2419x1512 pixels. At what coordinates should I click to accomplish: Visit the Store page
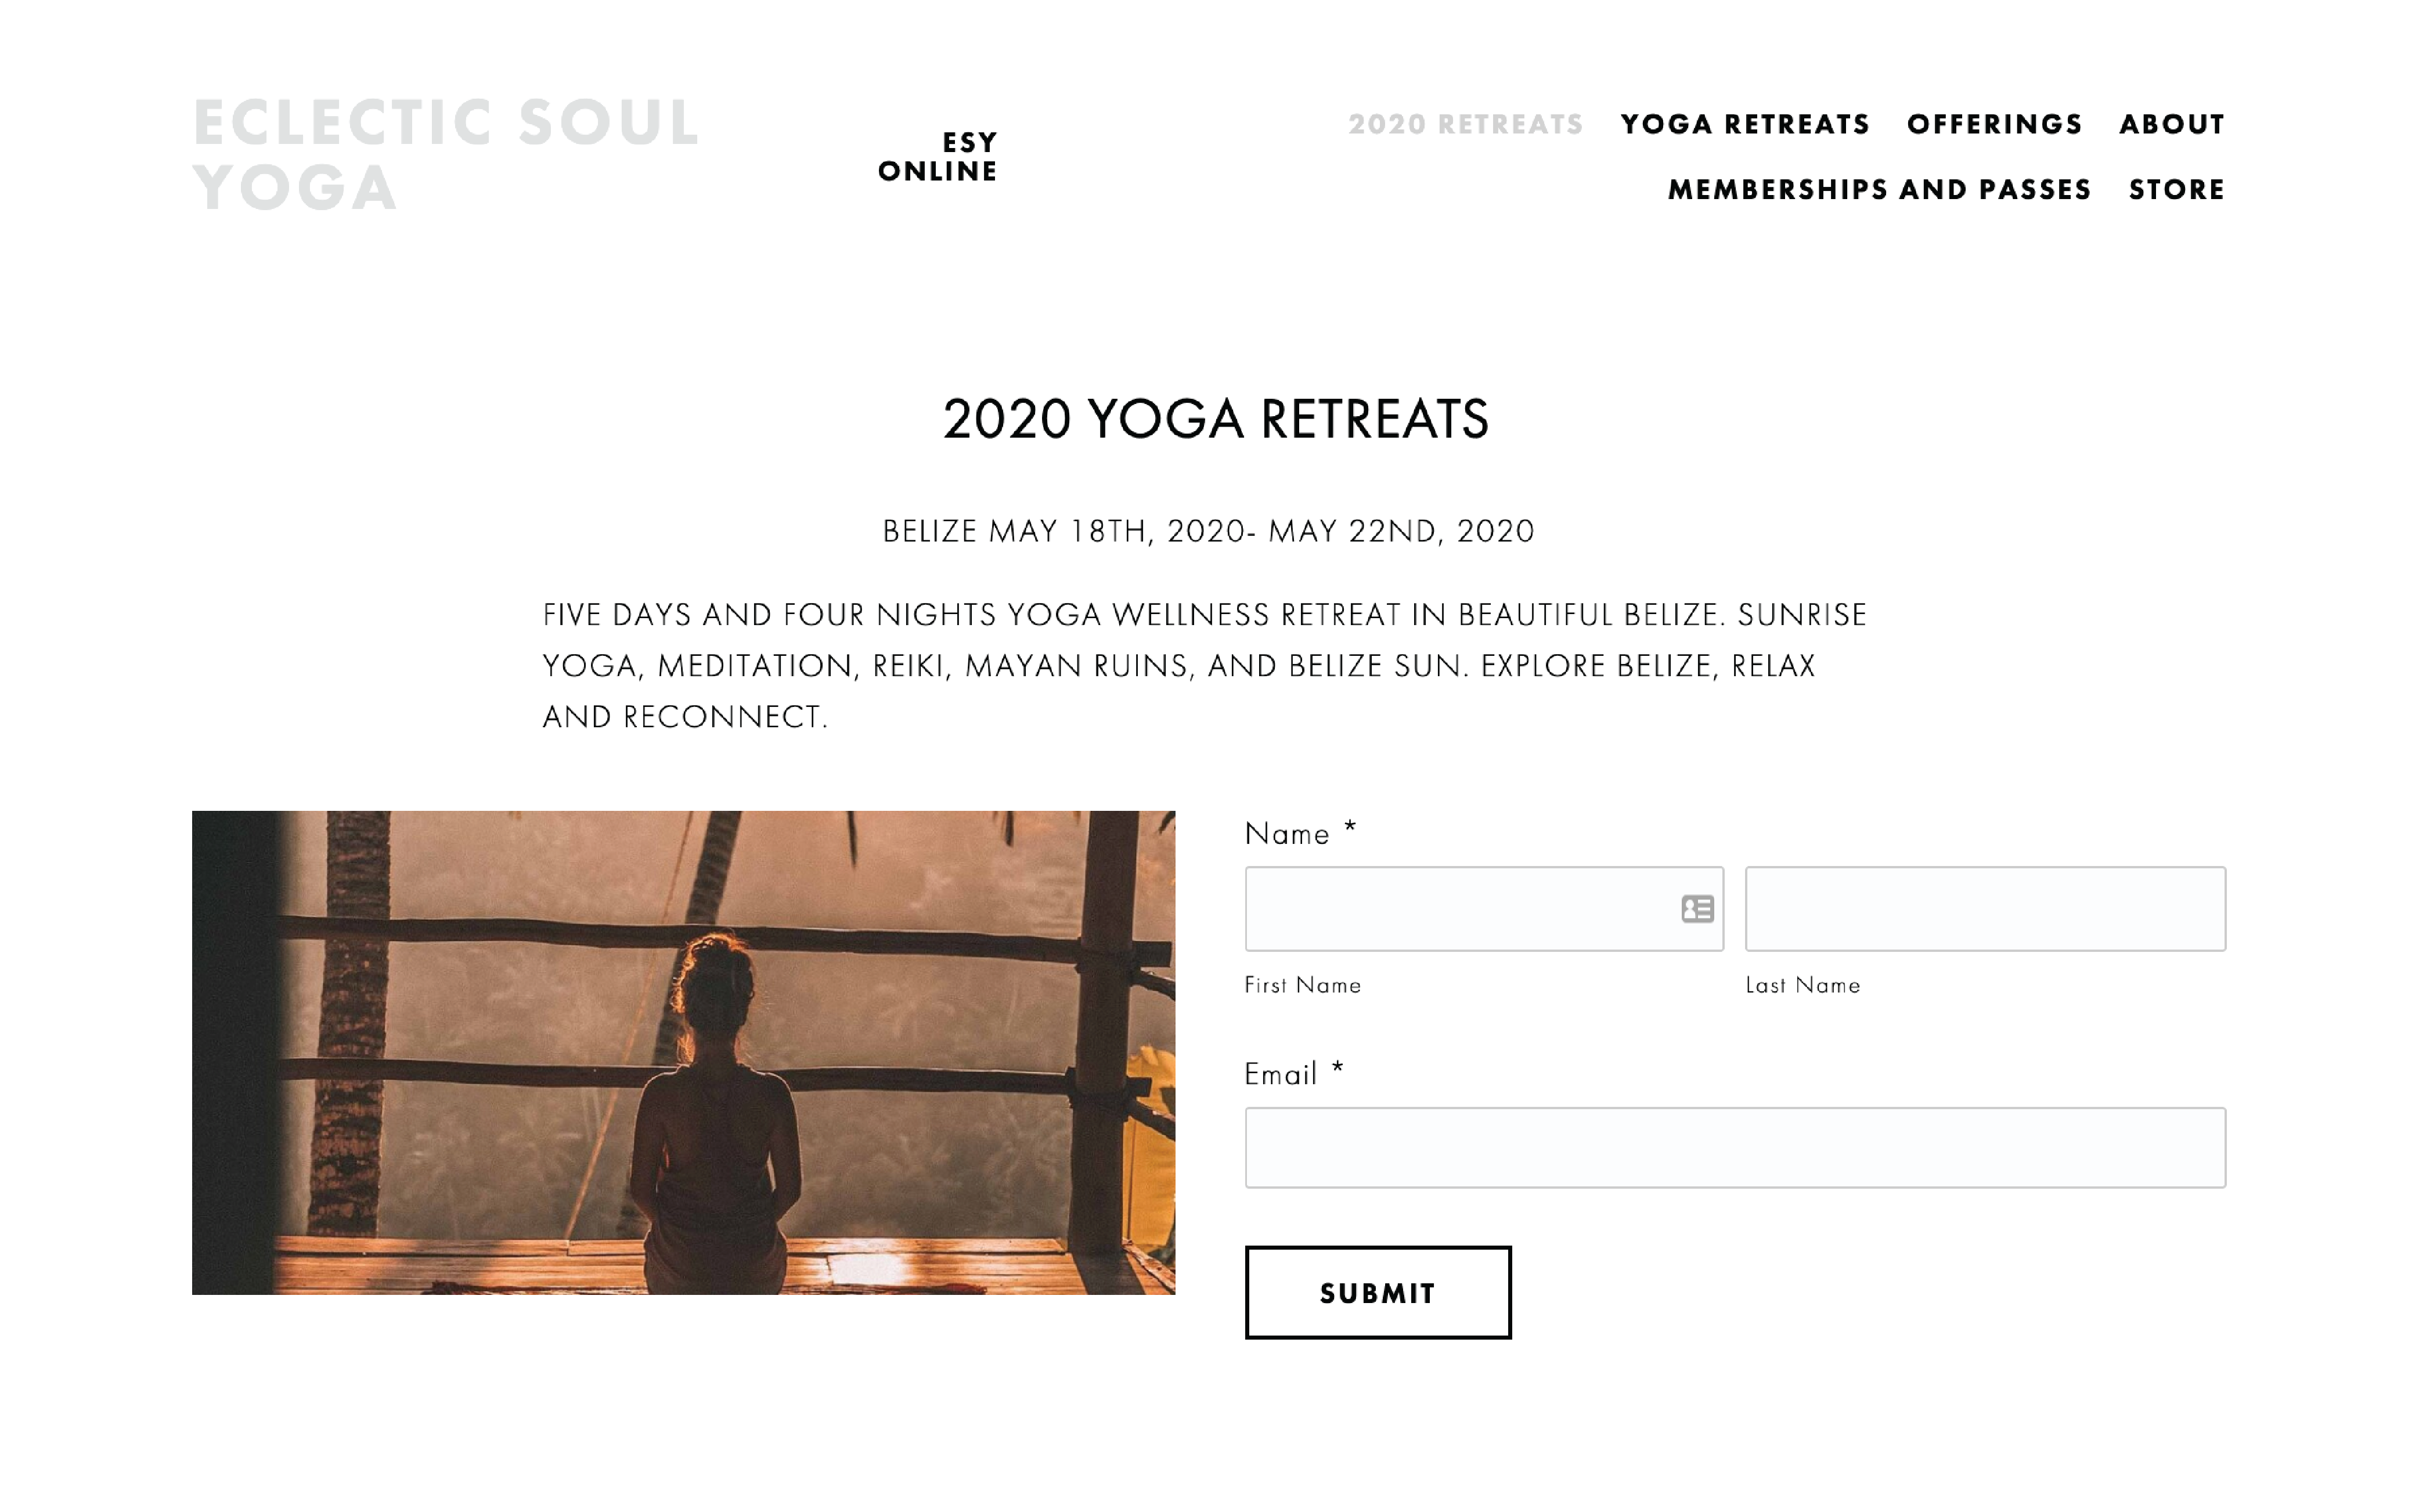tap(2176, 189)
